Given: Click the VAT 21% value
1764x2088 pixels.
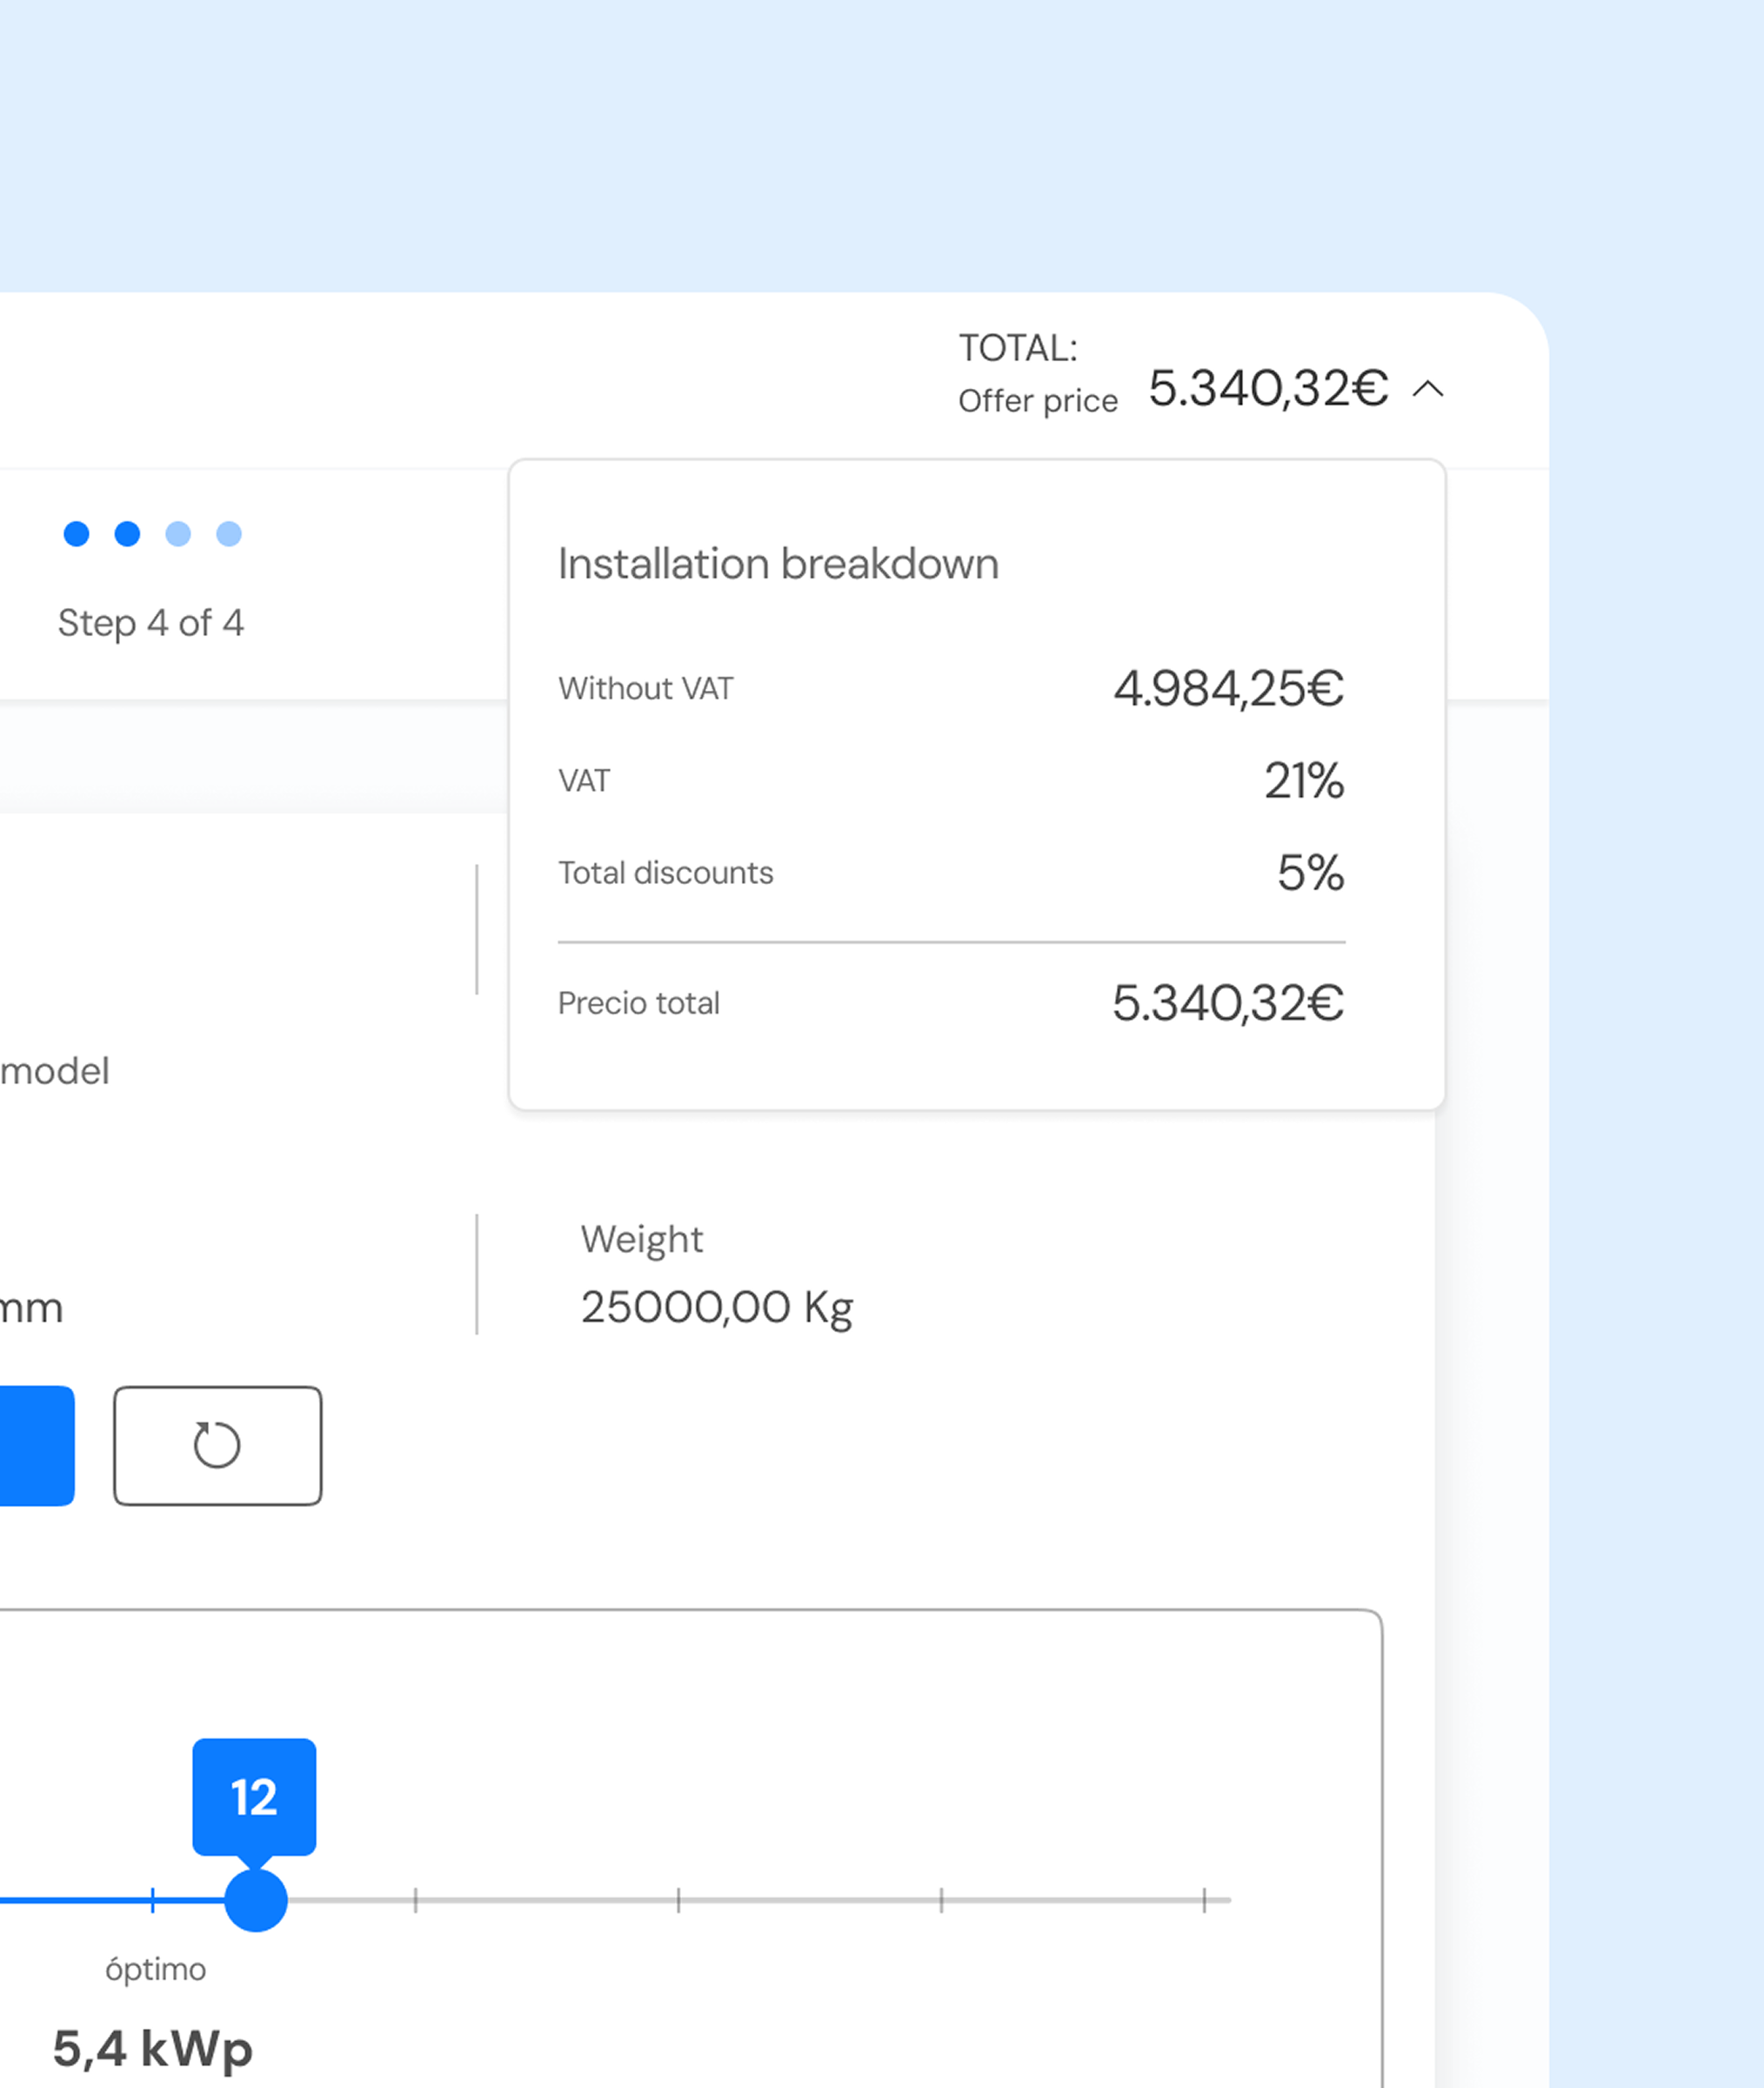Looking at the screenshot, I should pos(1303,781).
